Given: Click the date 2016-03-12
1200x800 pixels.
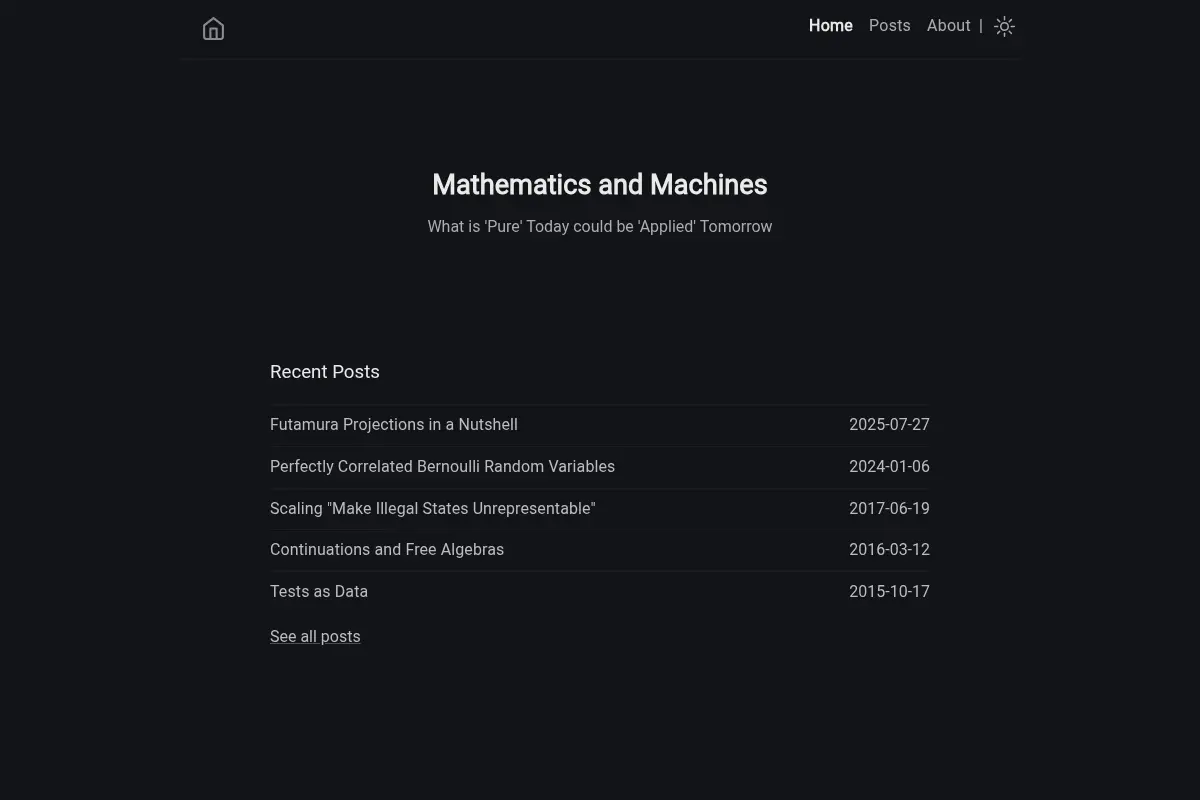Looking at the screenshot, I should (x=889, y=550).
